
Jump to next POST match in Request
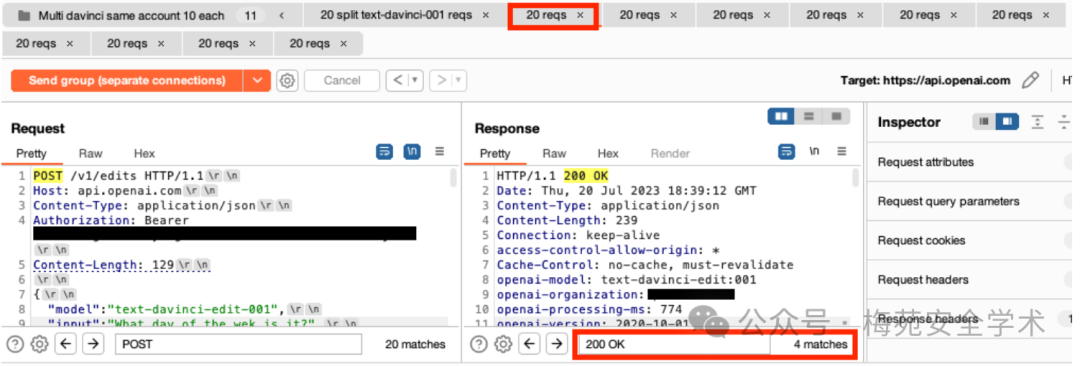[93, 343]
